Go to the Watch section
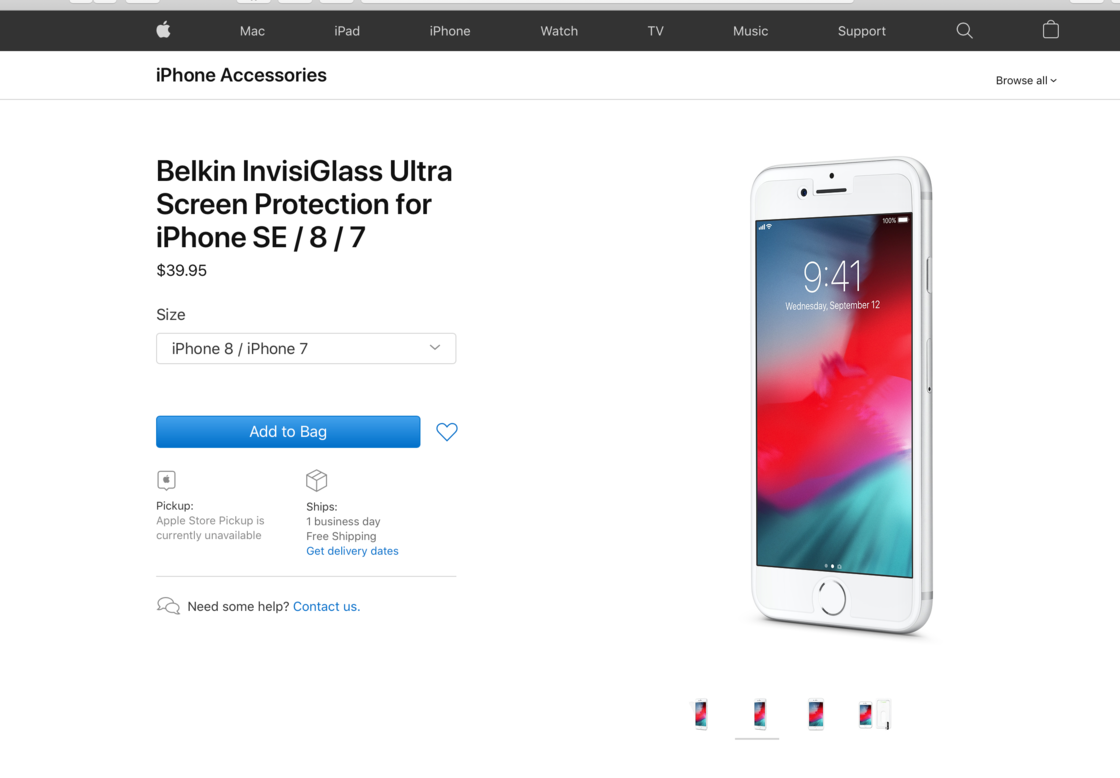1120x778 pixels. coord(559,31)
